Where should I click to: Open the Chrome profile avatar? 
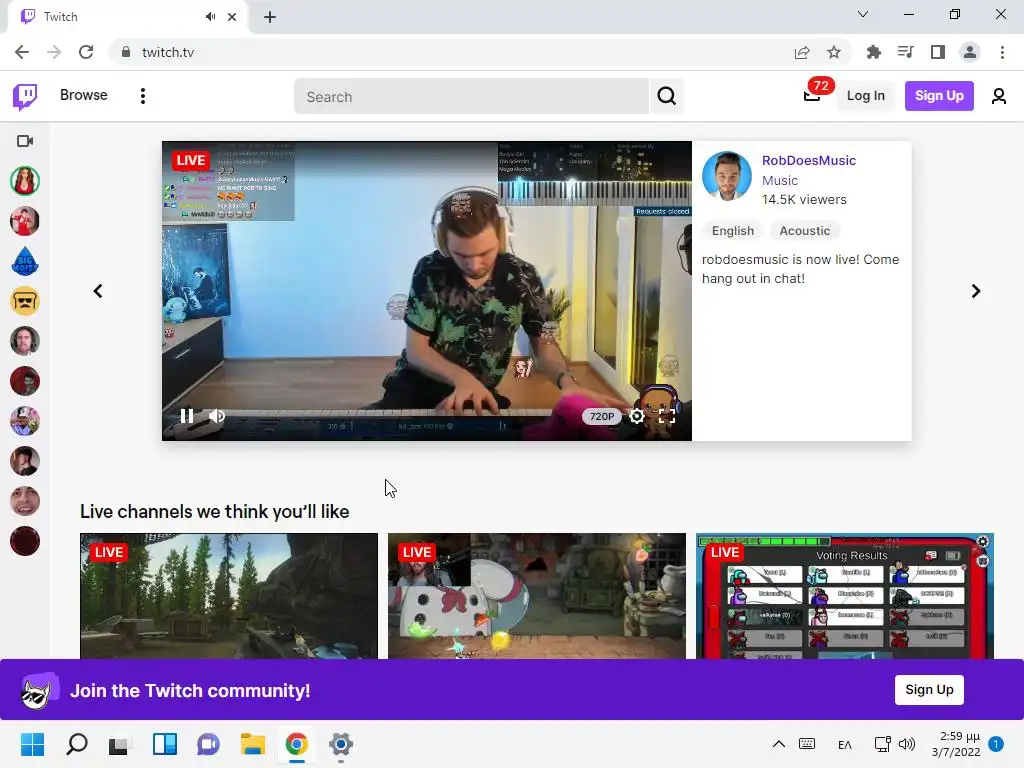point(970,52)
